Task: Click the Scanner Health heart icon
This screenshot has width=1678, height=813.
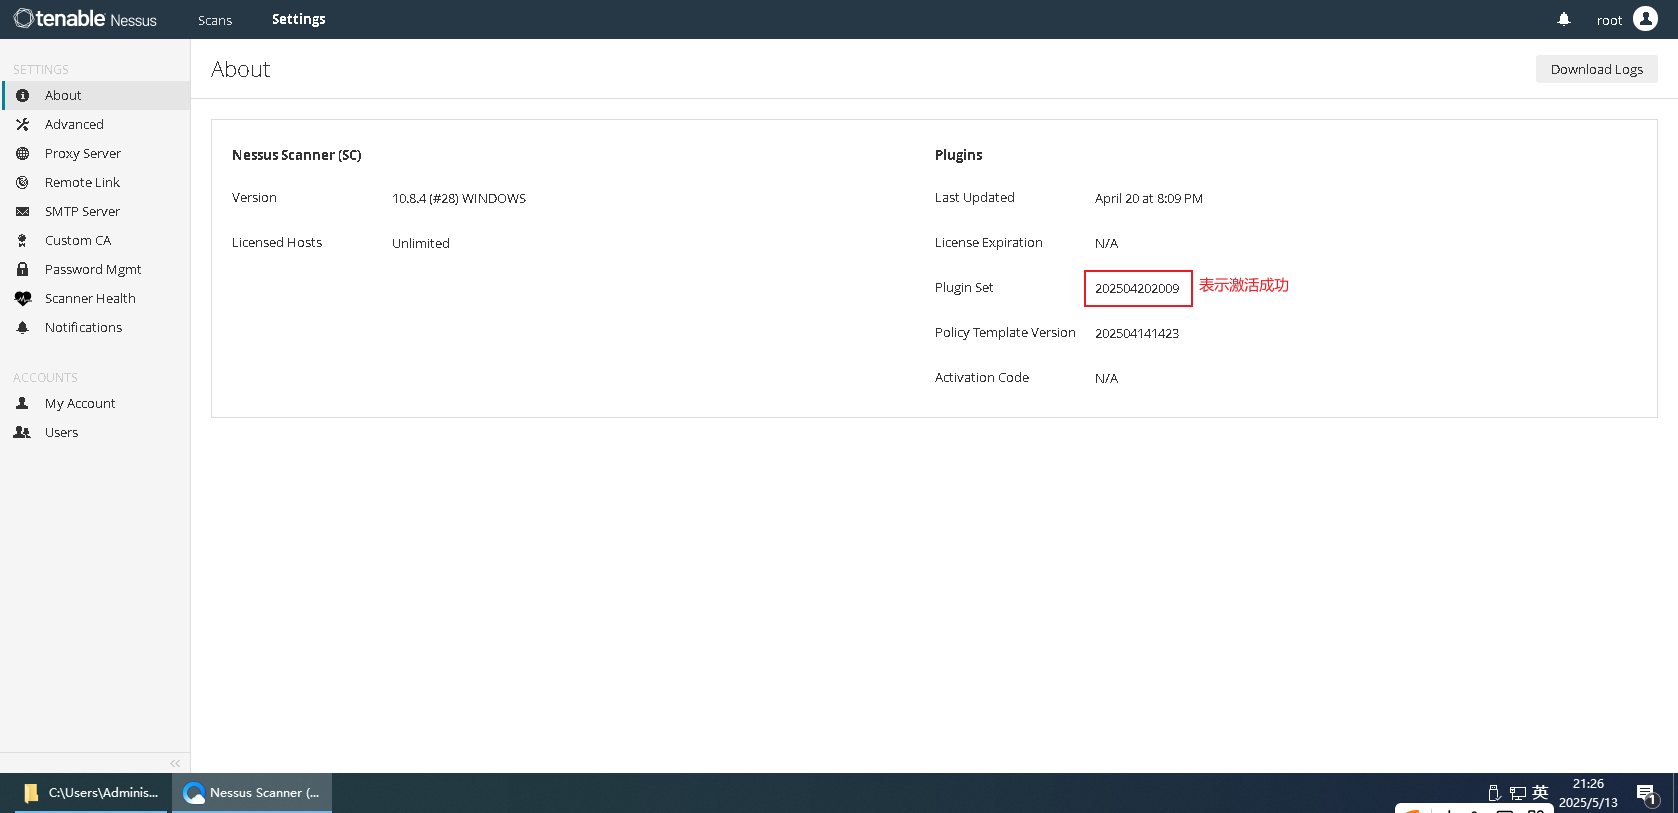Action: tap(22, 299)
